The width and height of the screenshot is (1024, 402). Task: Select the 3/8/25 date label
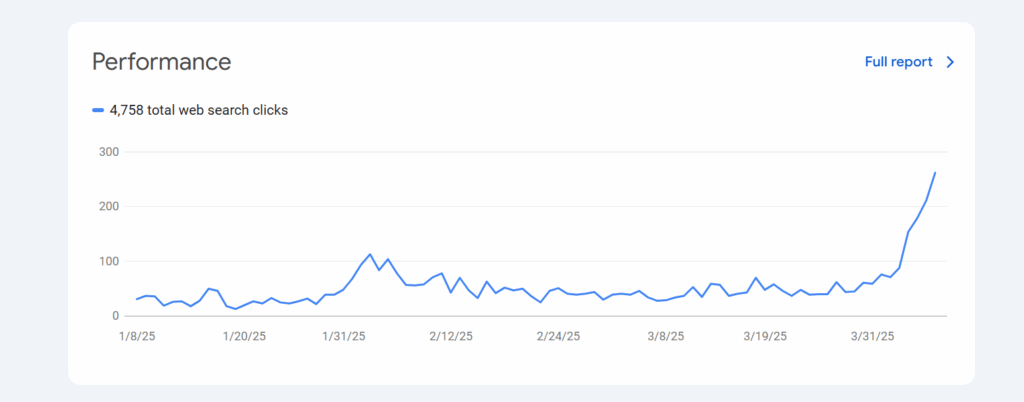point(664,336)
